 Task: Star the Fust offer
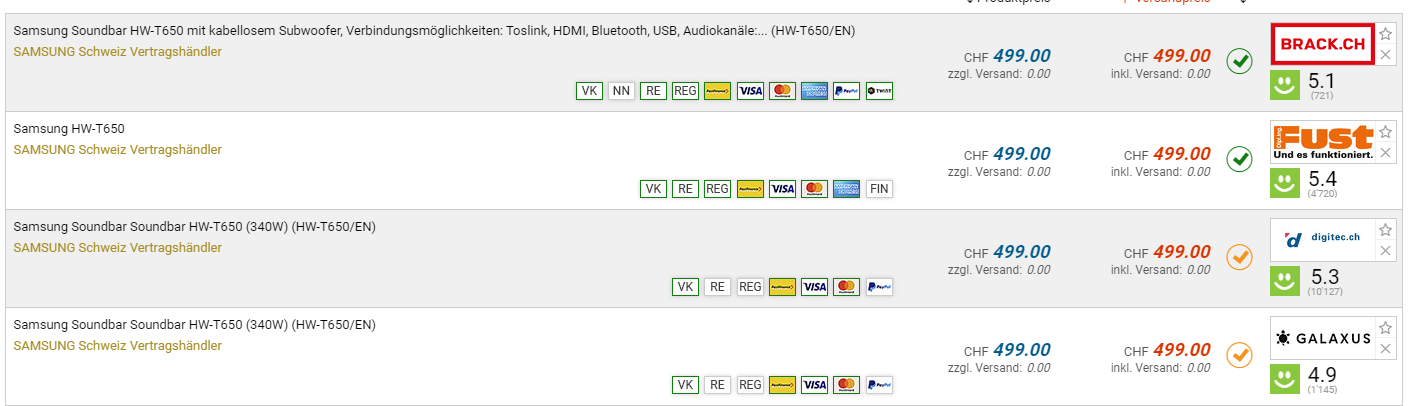click(x=1385, y=132)
